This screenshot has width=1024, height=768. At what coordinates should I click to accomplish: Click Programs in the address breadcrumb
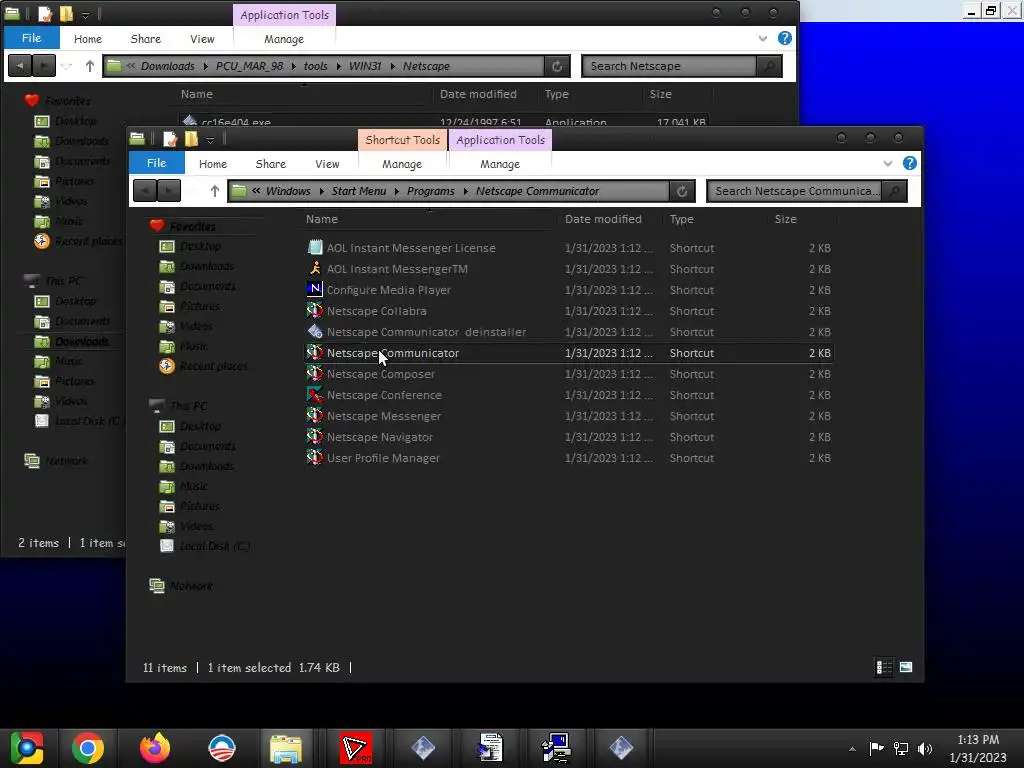click(430, 191)
